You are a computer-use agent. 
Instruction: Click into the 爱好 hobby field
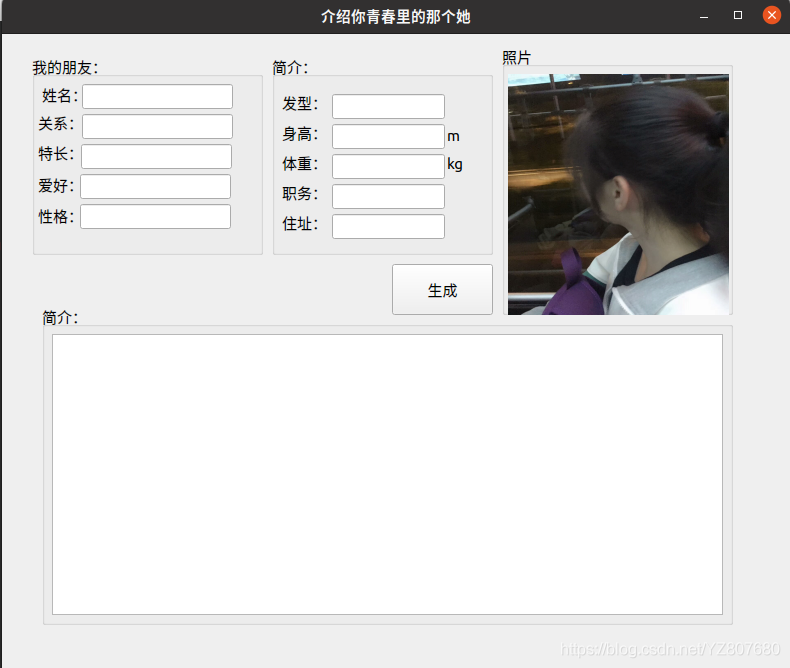click(x=155, y=186)
